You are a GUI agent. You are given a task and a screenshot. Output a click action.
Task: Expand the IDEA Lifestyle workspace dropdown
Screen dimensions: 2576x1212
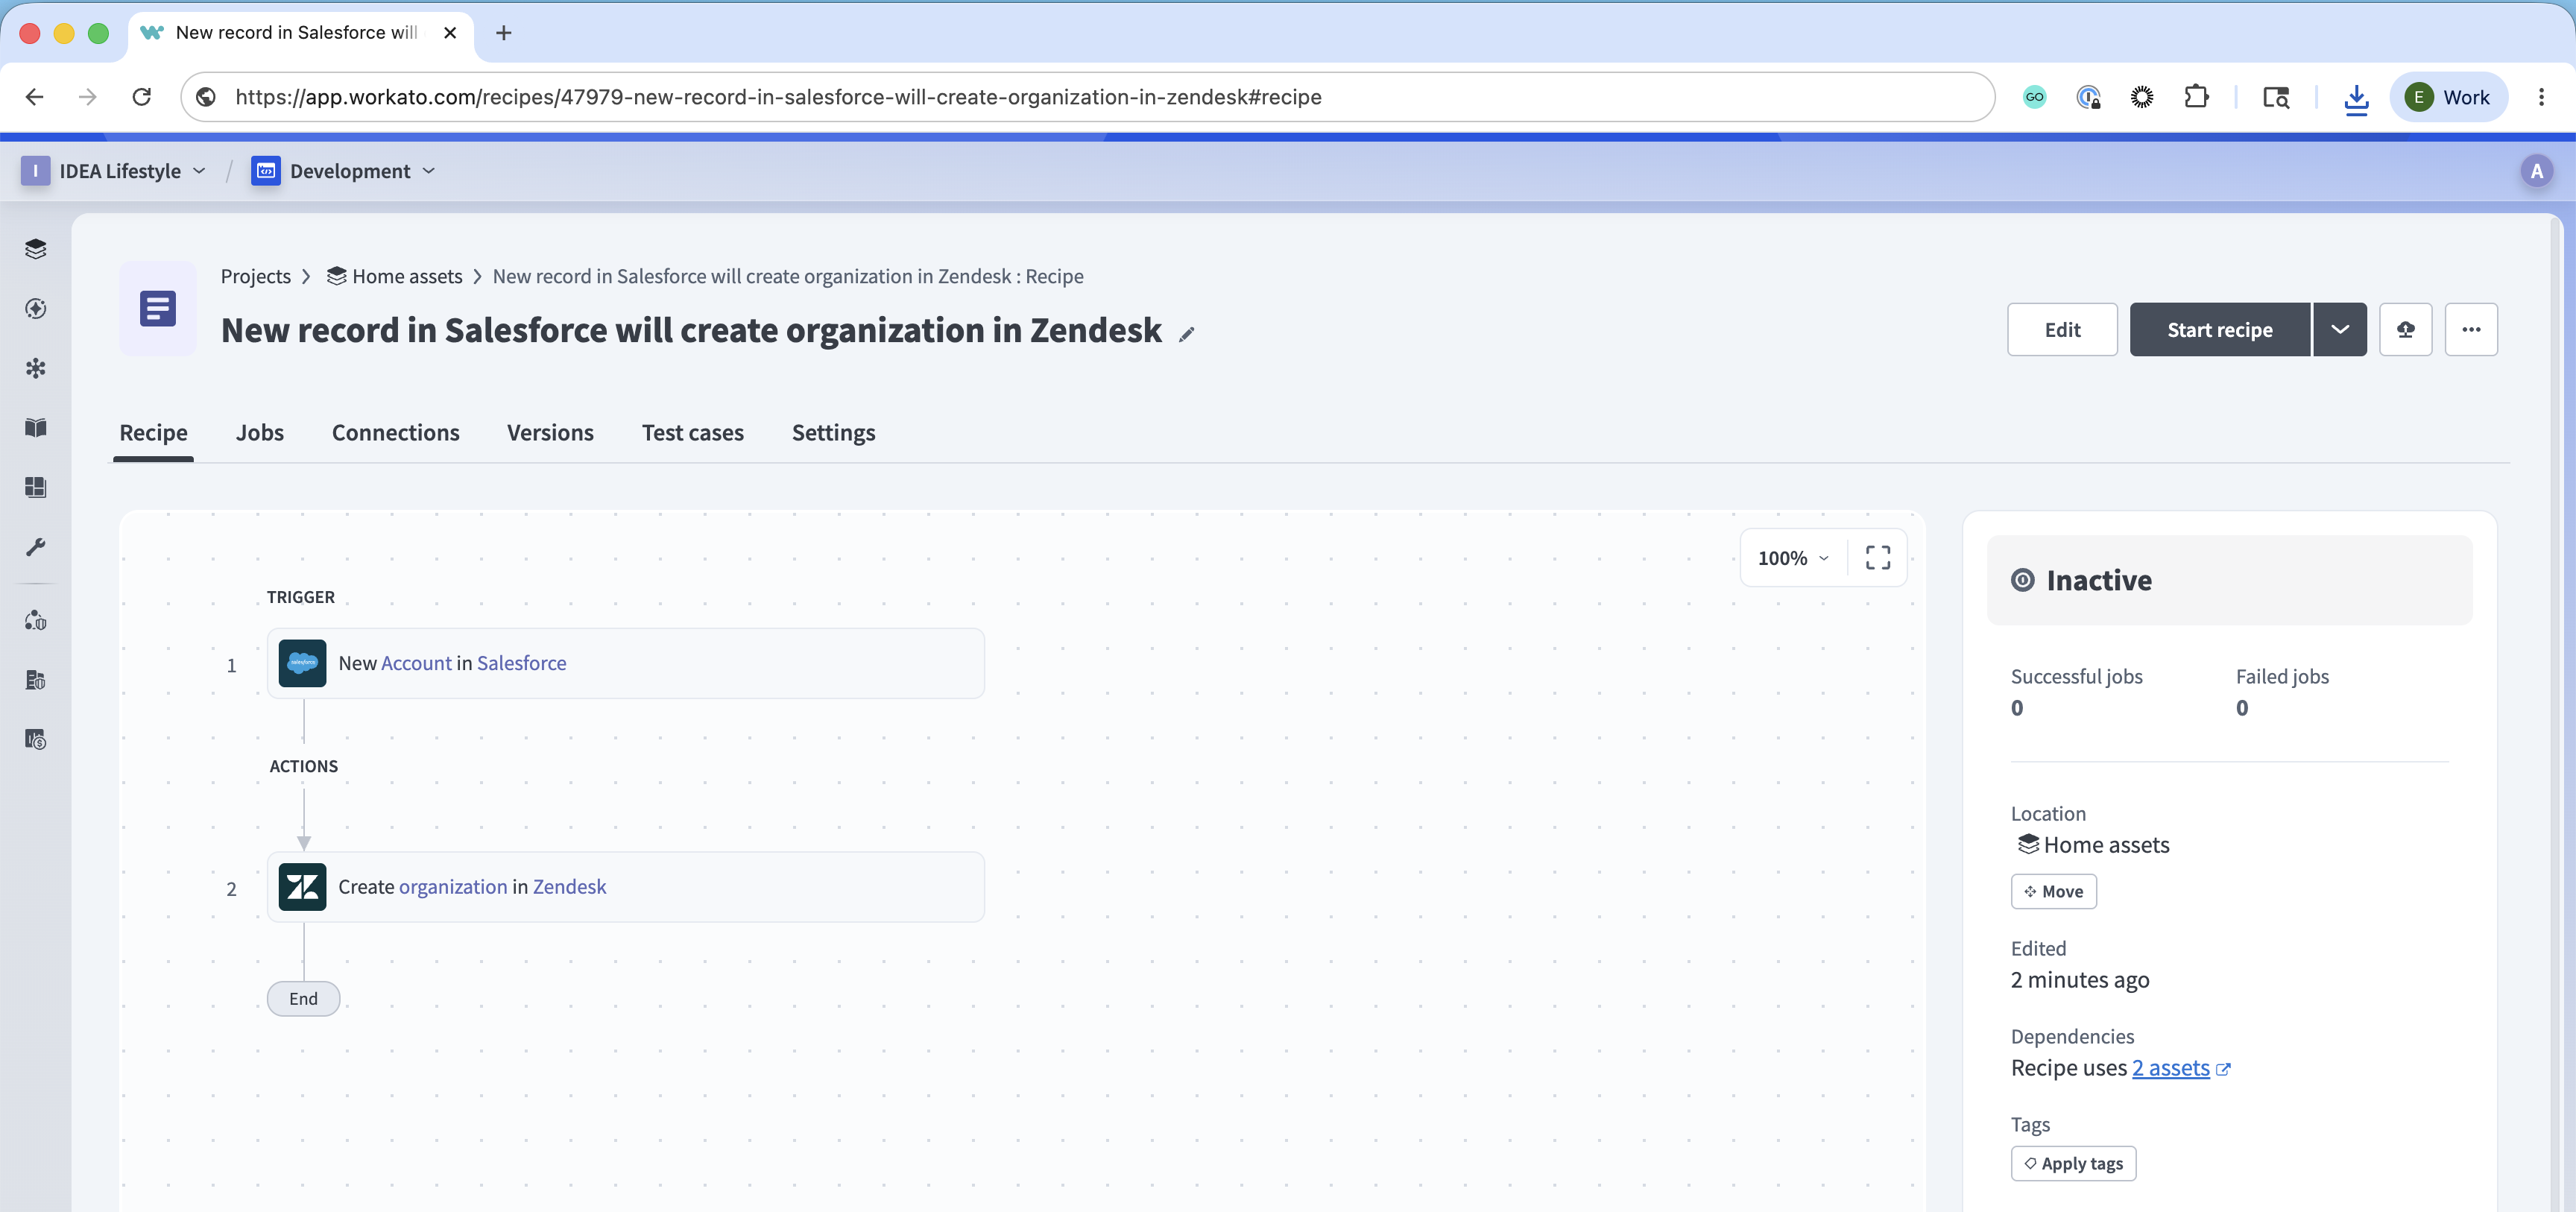[114, 171]
